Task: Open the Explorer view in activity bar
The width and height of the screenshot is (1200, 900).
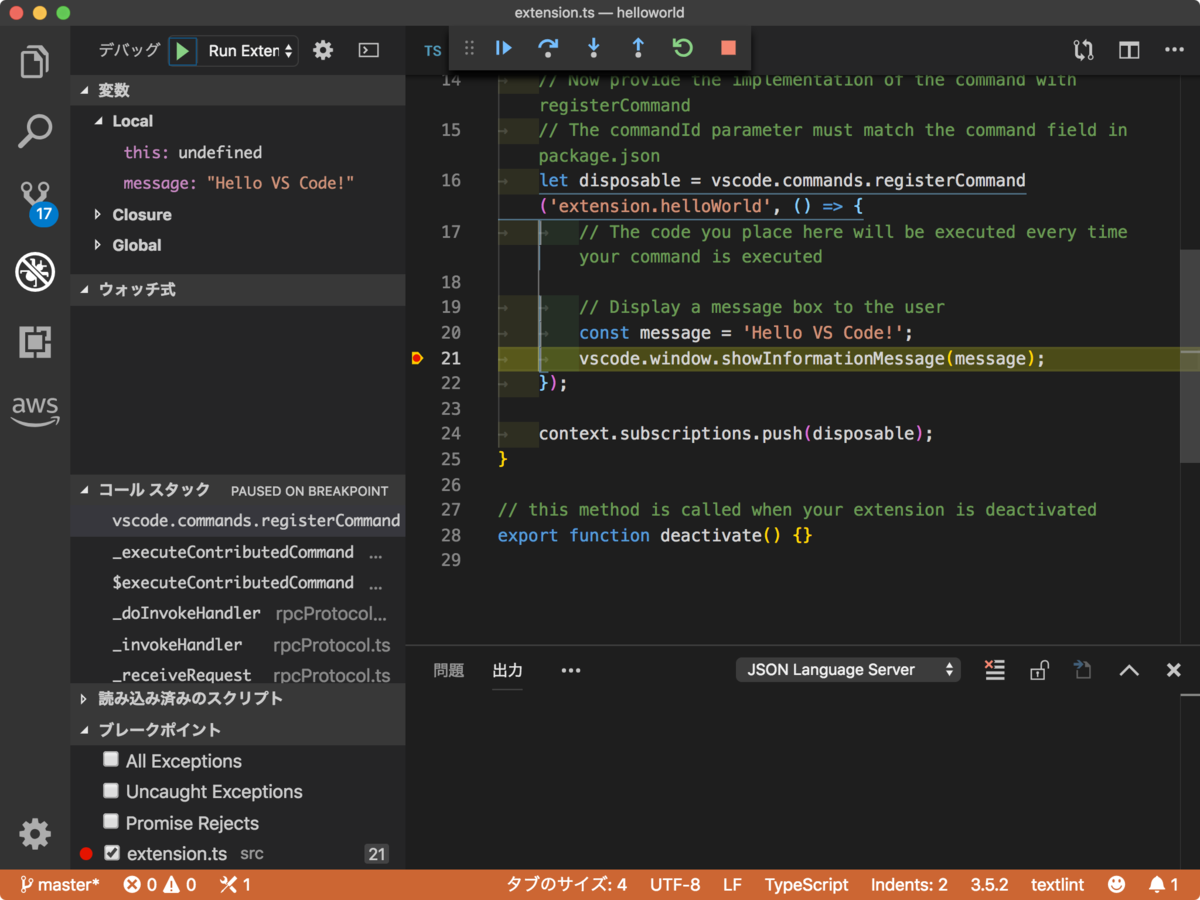Action: 35,62
